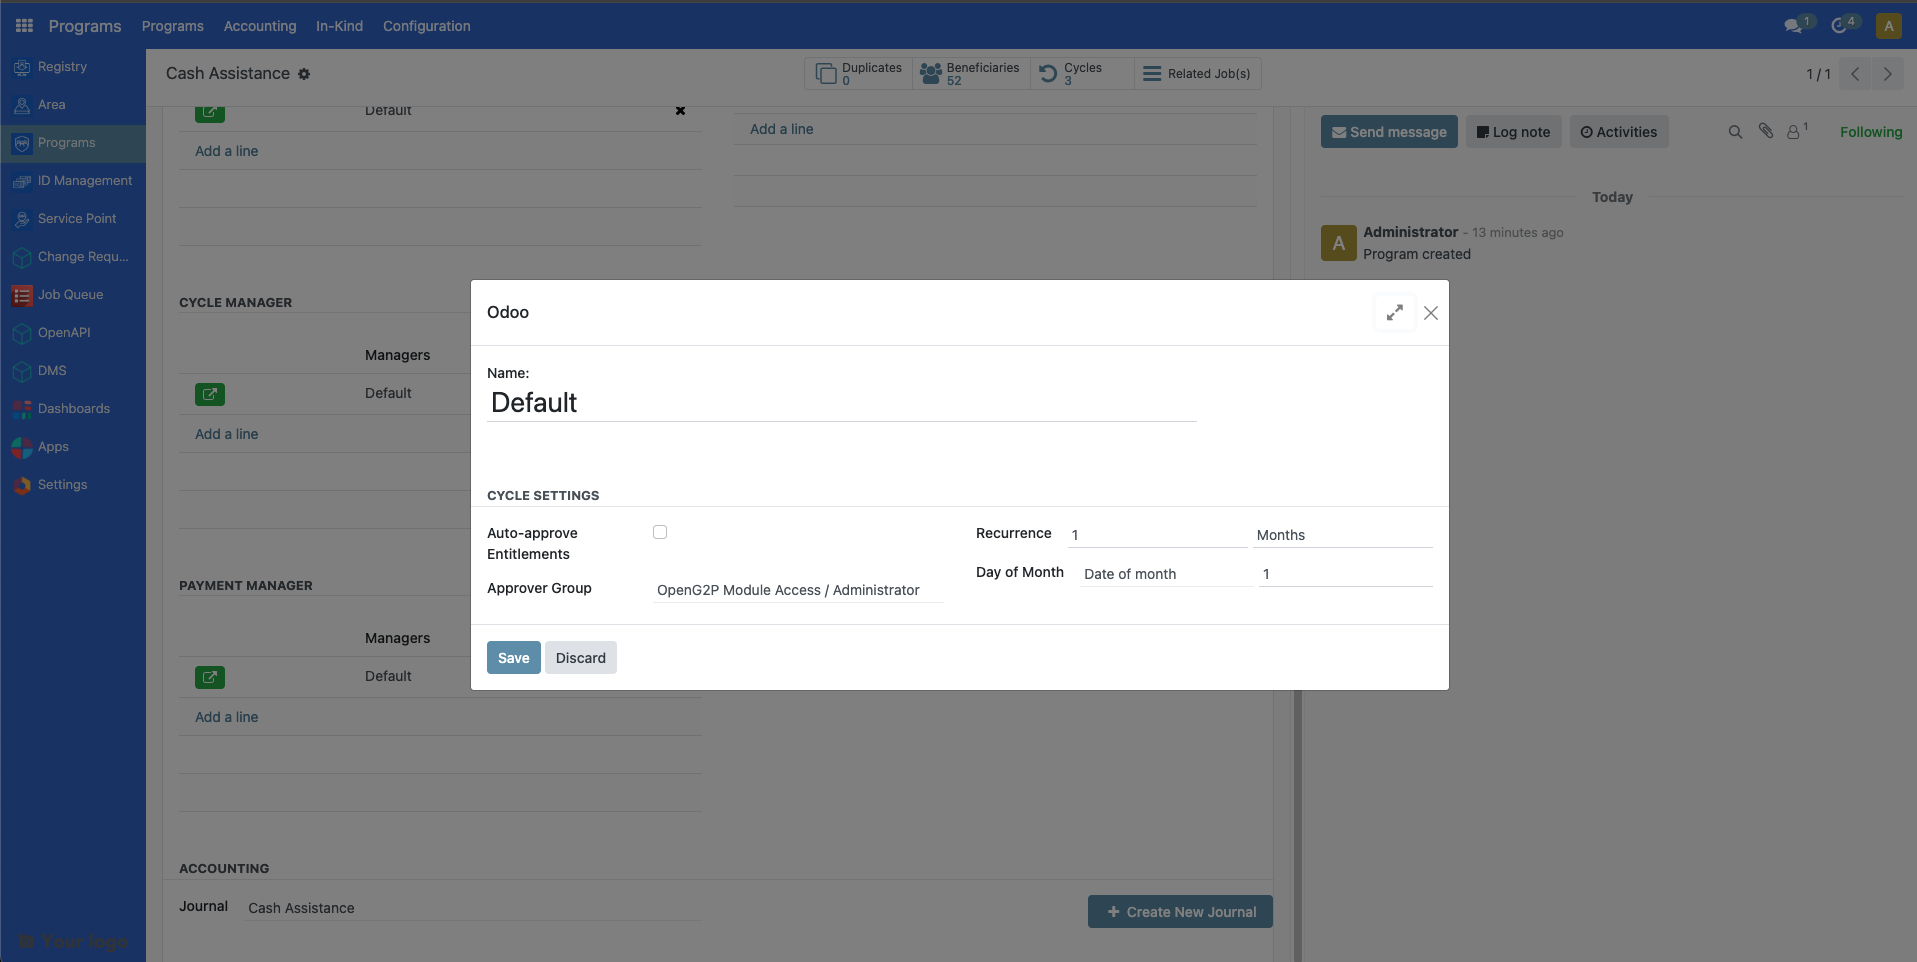
Task: Open the Accounting menu
Action: tap(259, 26)
